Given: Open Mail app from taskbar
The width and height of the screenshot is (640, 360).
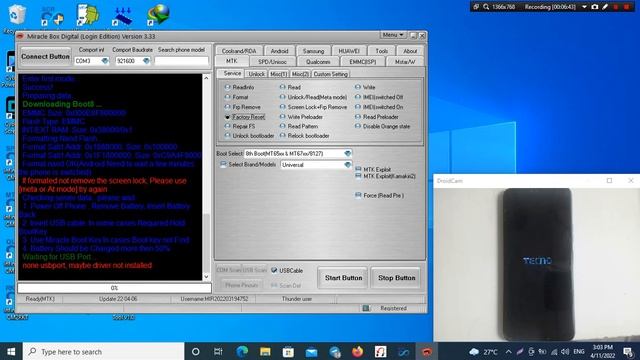Looking at the screenshot, I should 311,351.
